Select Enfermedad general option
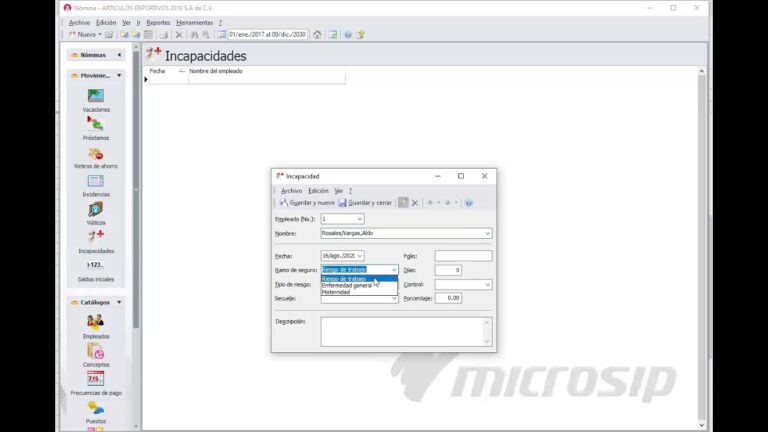 click(359, 286)
